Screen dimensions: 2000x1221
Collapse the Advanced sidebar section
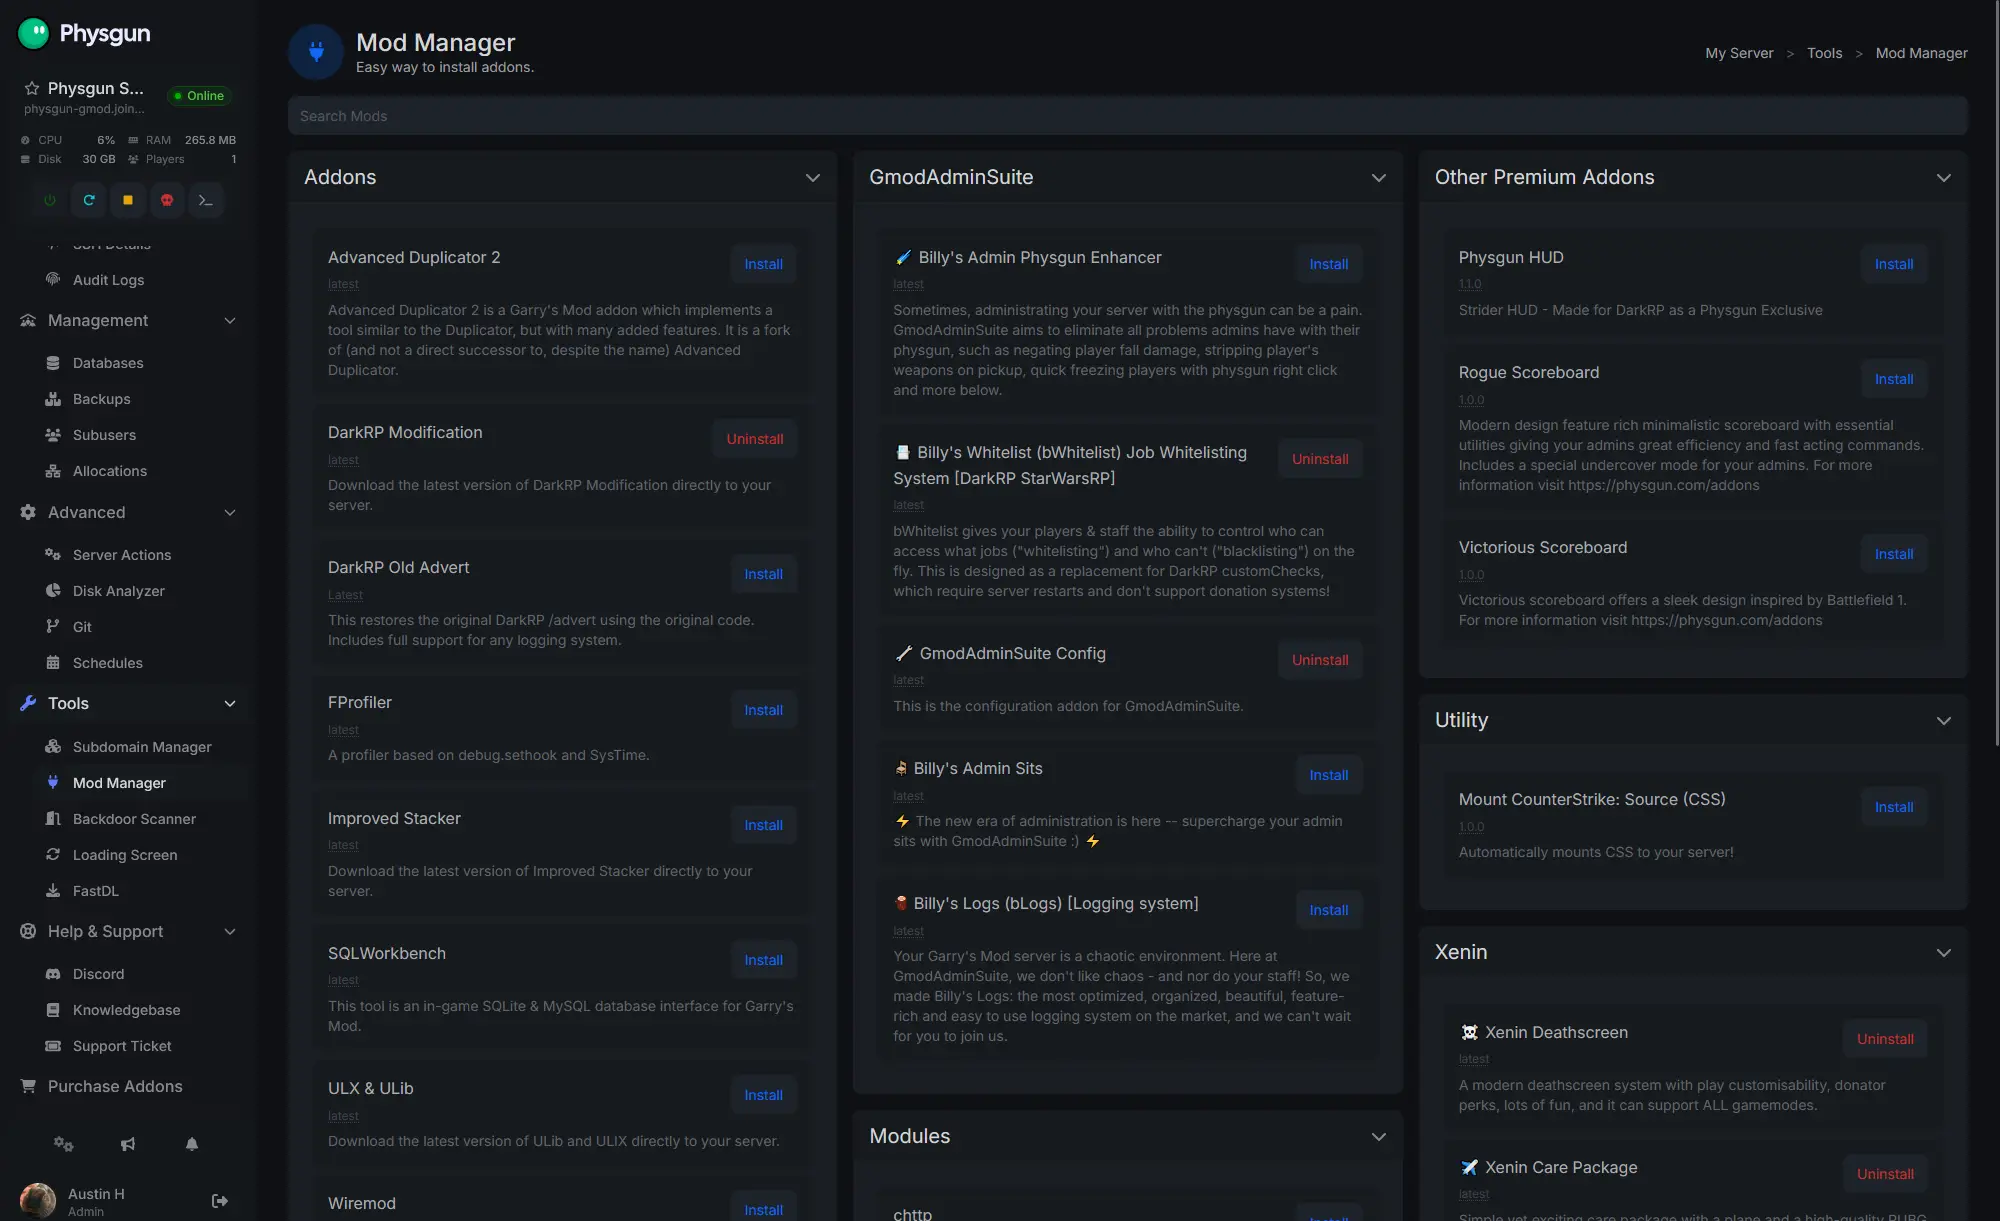128,512
